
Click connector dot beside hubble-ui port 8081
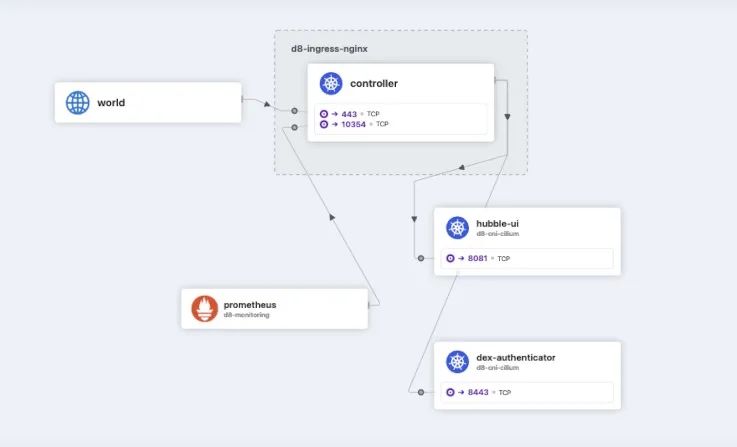421,258
